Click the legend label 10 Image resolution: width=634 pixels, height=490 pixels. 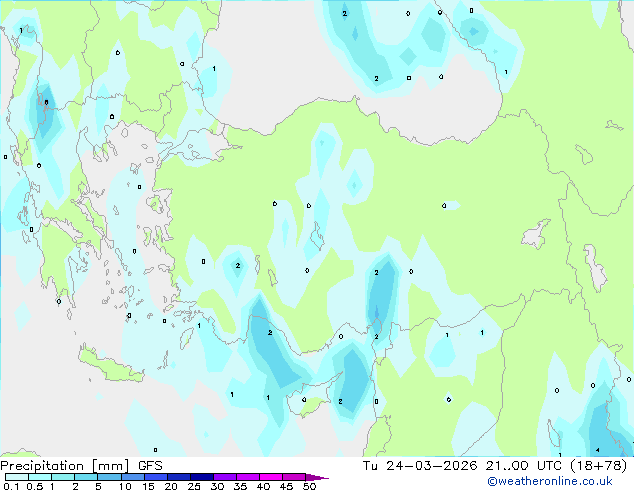(x=125, y=486)
